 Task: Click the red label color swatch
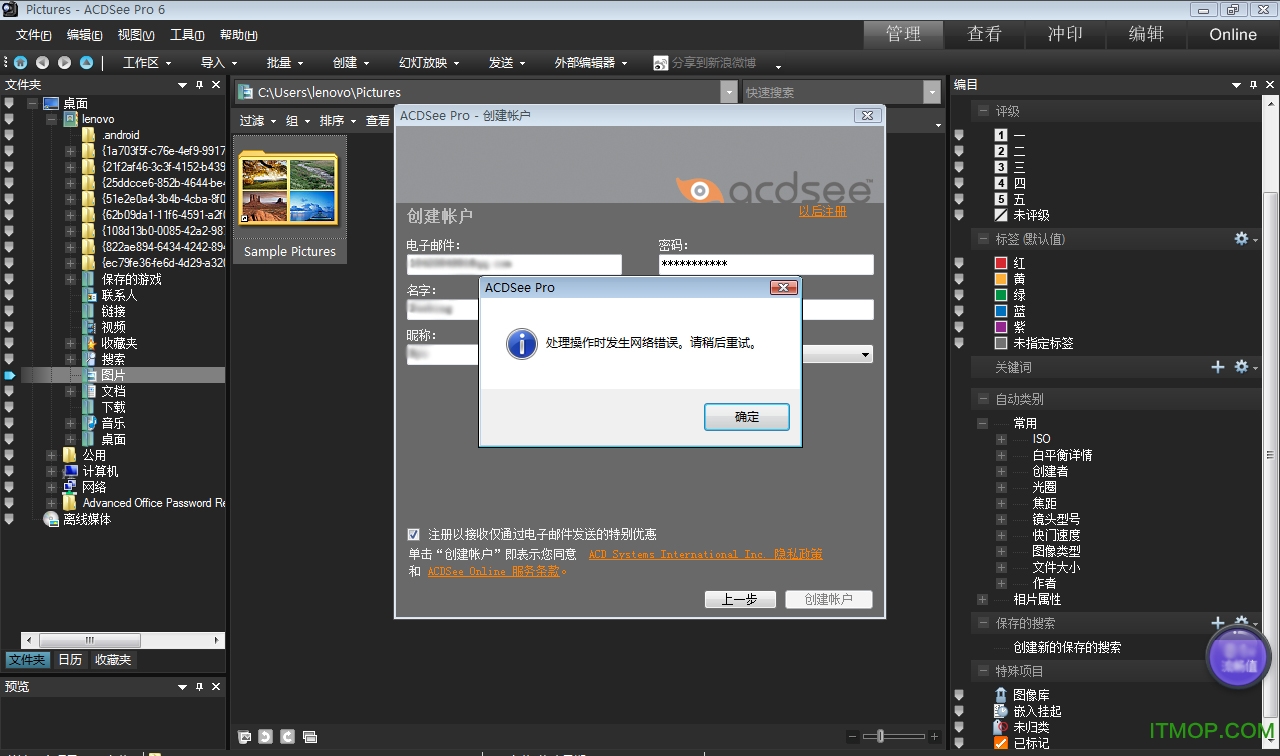click(1001, 263)
